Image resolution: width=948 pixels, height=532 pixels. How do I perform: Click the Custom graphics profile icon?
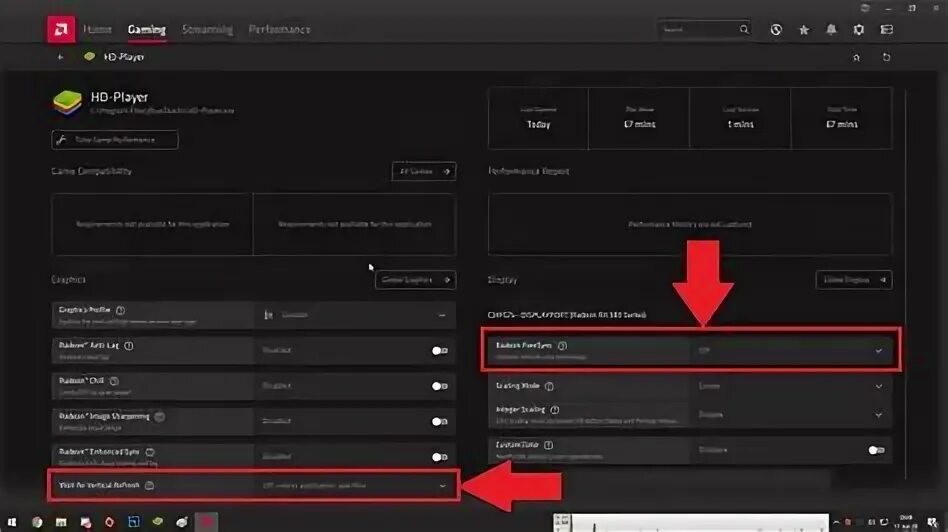coord(268,315)
